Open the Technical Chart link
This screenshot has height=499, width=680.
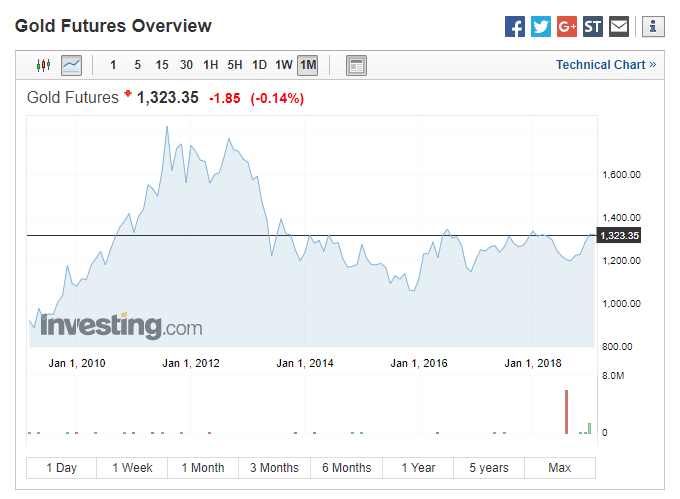pyautogui.click(x=606, y=65)
